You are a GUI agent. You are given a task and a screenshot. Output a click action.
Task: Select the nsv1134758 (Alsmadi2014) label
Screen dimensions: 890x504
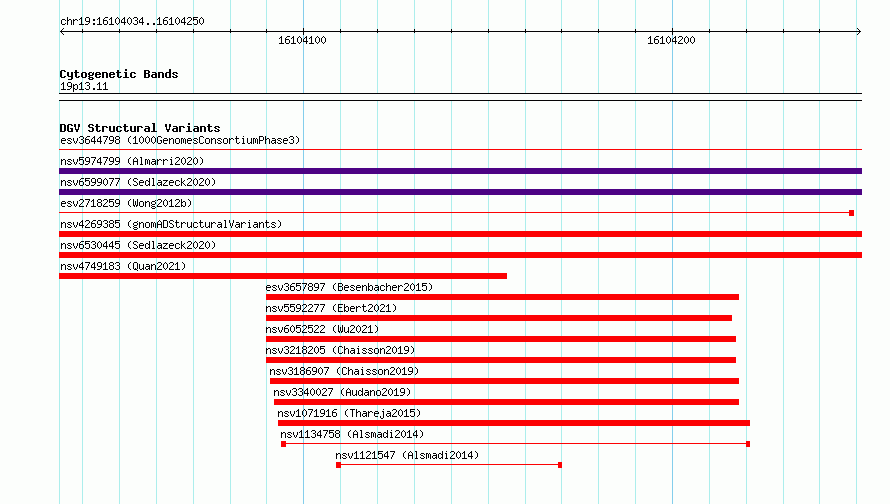click(352, 434)
